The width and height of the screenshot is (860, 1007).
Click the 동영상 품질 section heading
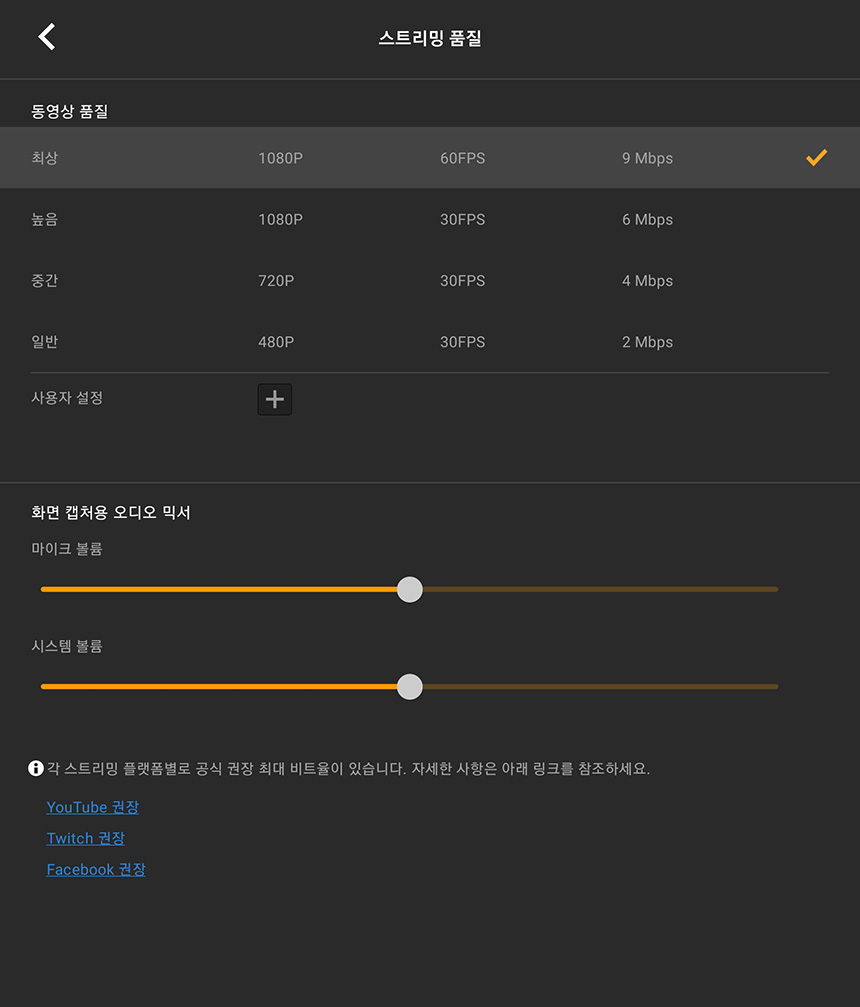pyautogui.click(x=69, y=111)
